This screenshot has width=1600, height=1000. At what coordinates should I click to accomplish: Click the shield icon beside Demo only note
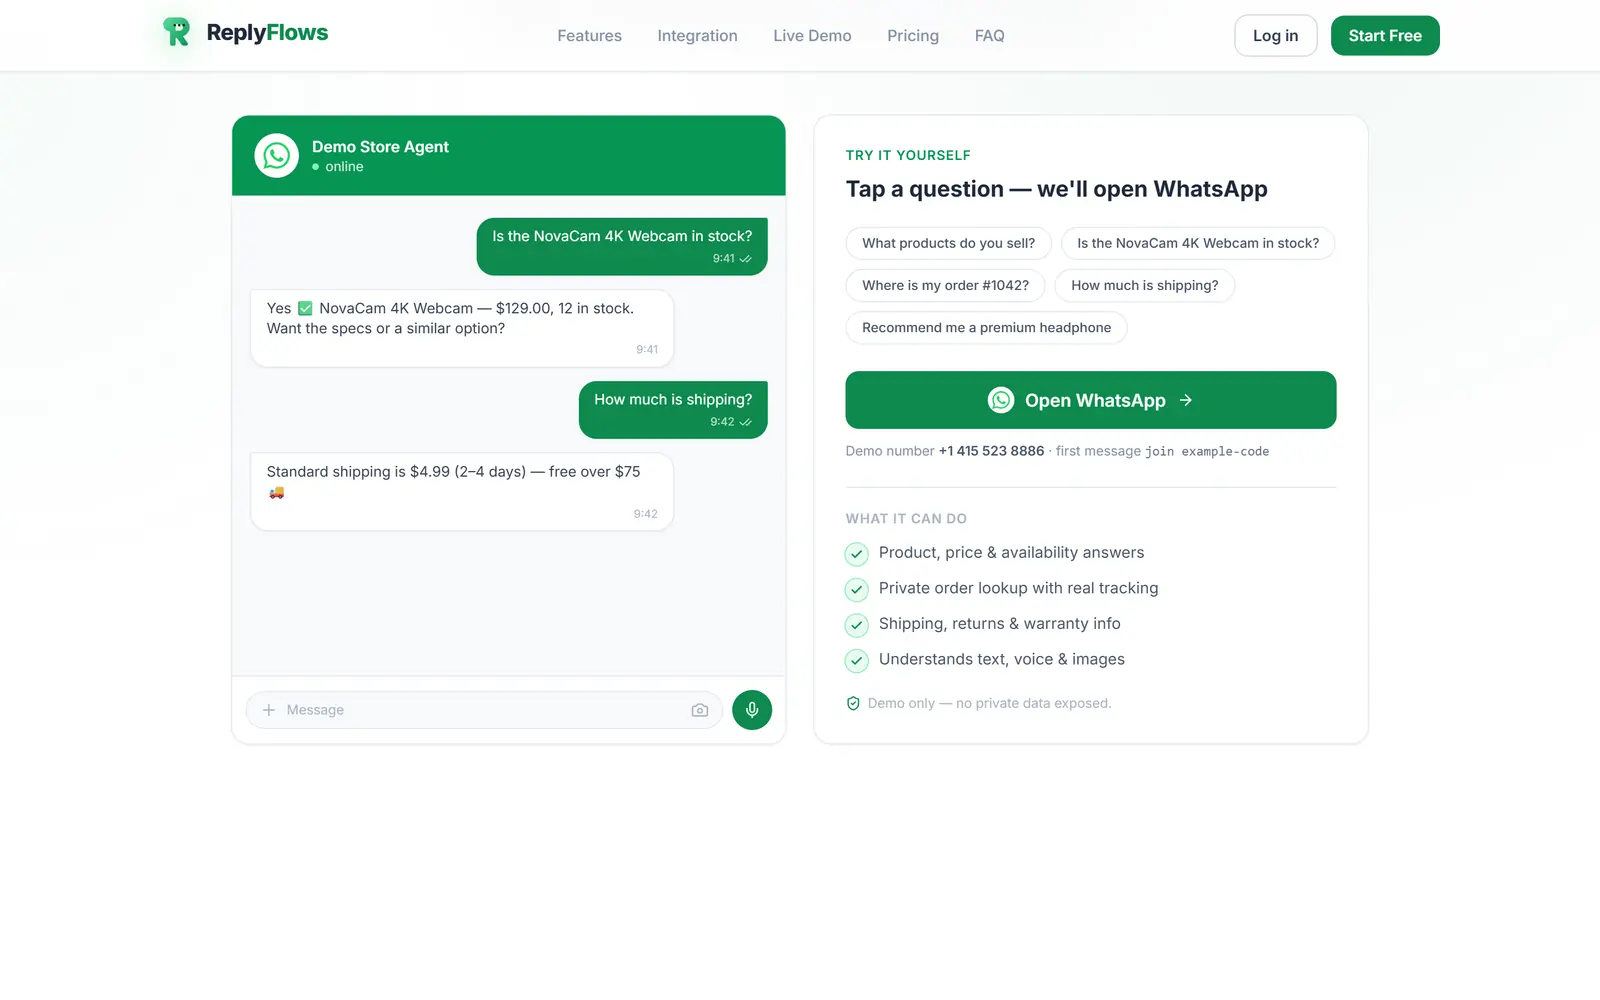853,703
